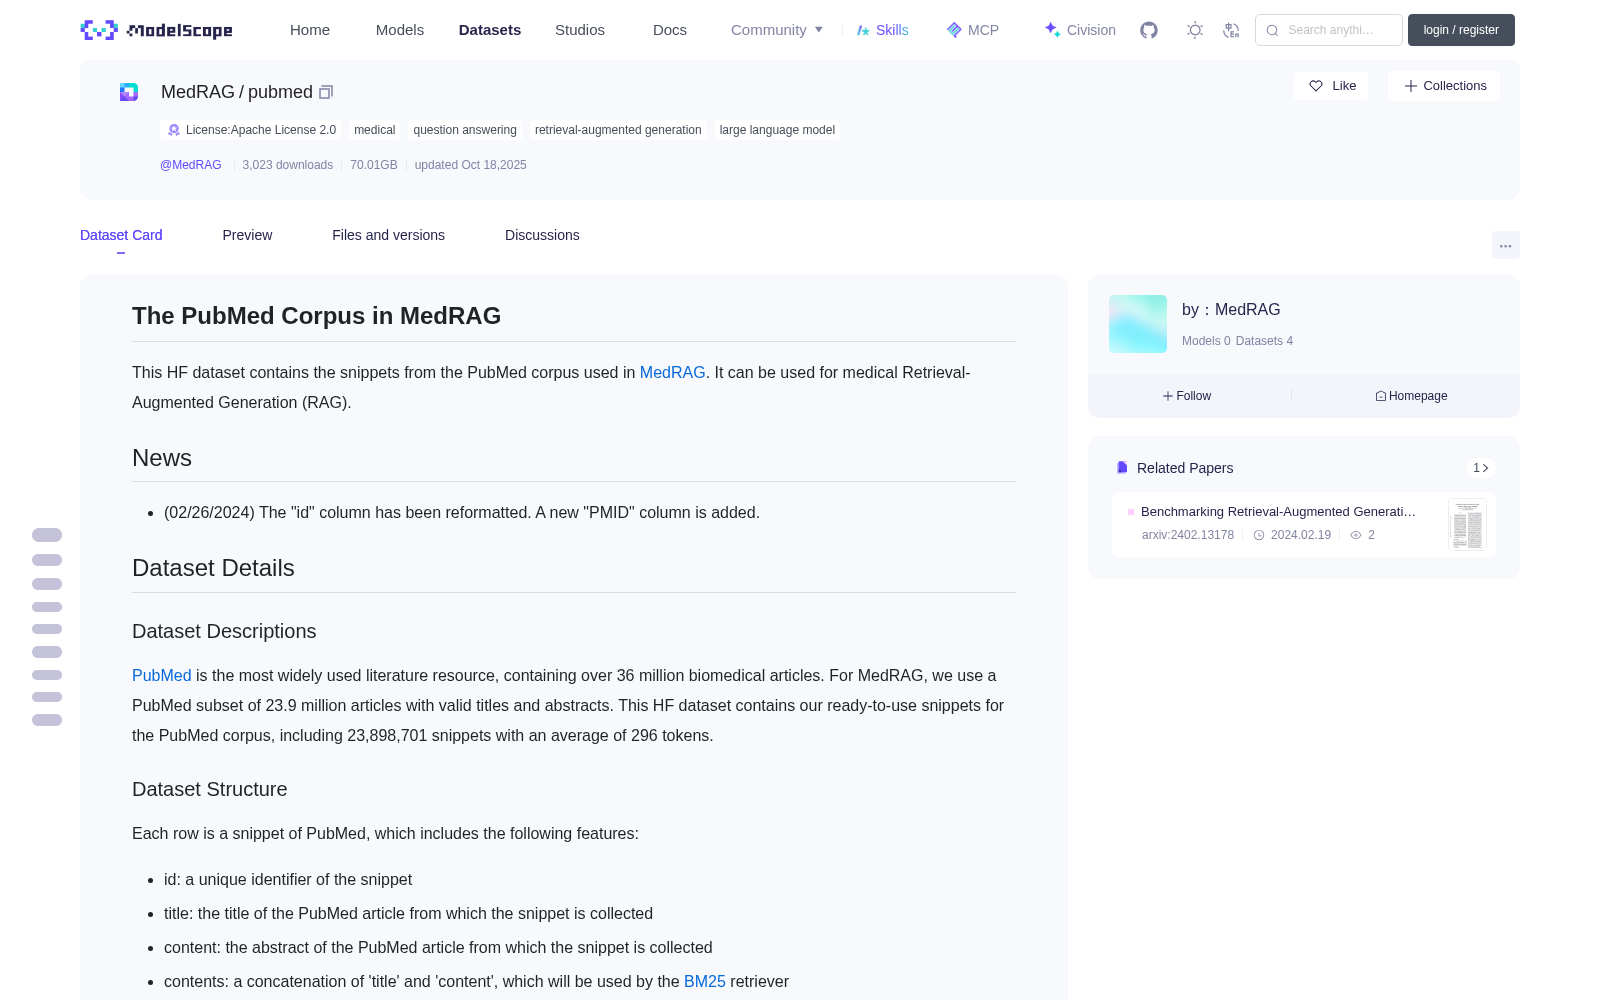Expand the Community dropdown menu
Image resolution: width=1600 pixels, height=1000 pixels.
pos(777,30)
